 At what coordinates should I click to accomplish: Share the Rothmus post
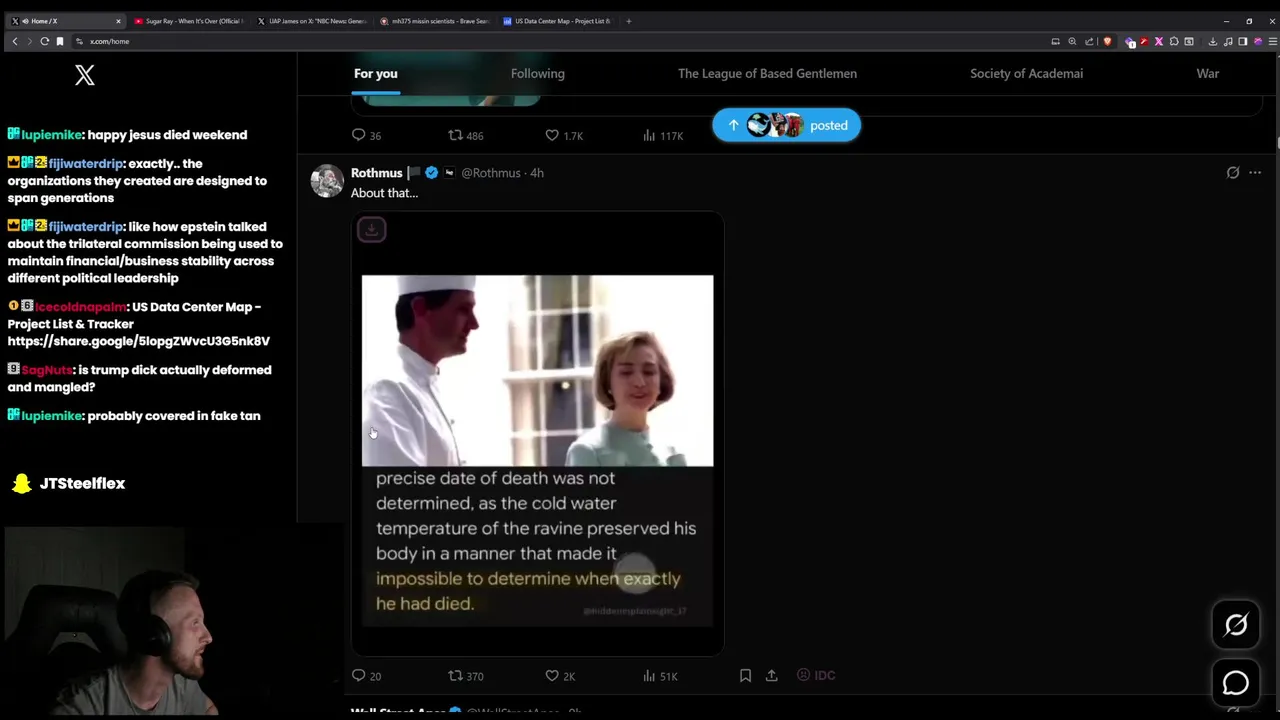click(x=772, y=676)
